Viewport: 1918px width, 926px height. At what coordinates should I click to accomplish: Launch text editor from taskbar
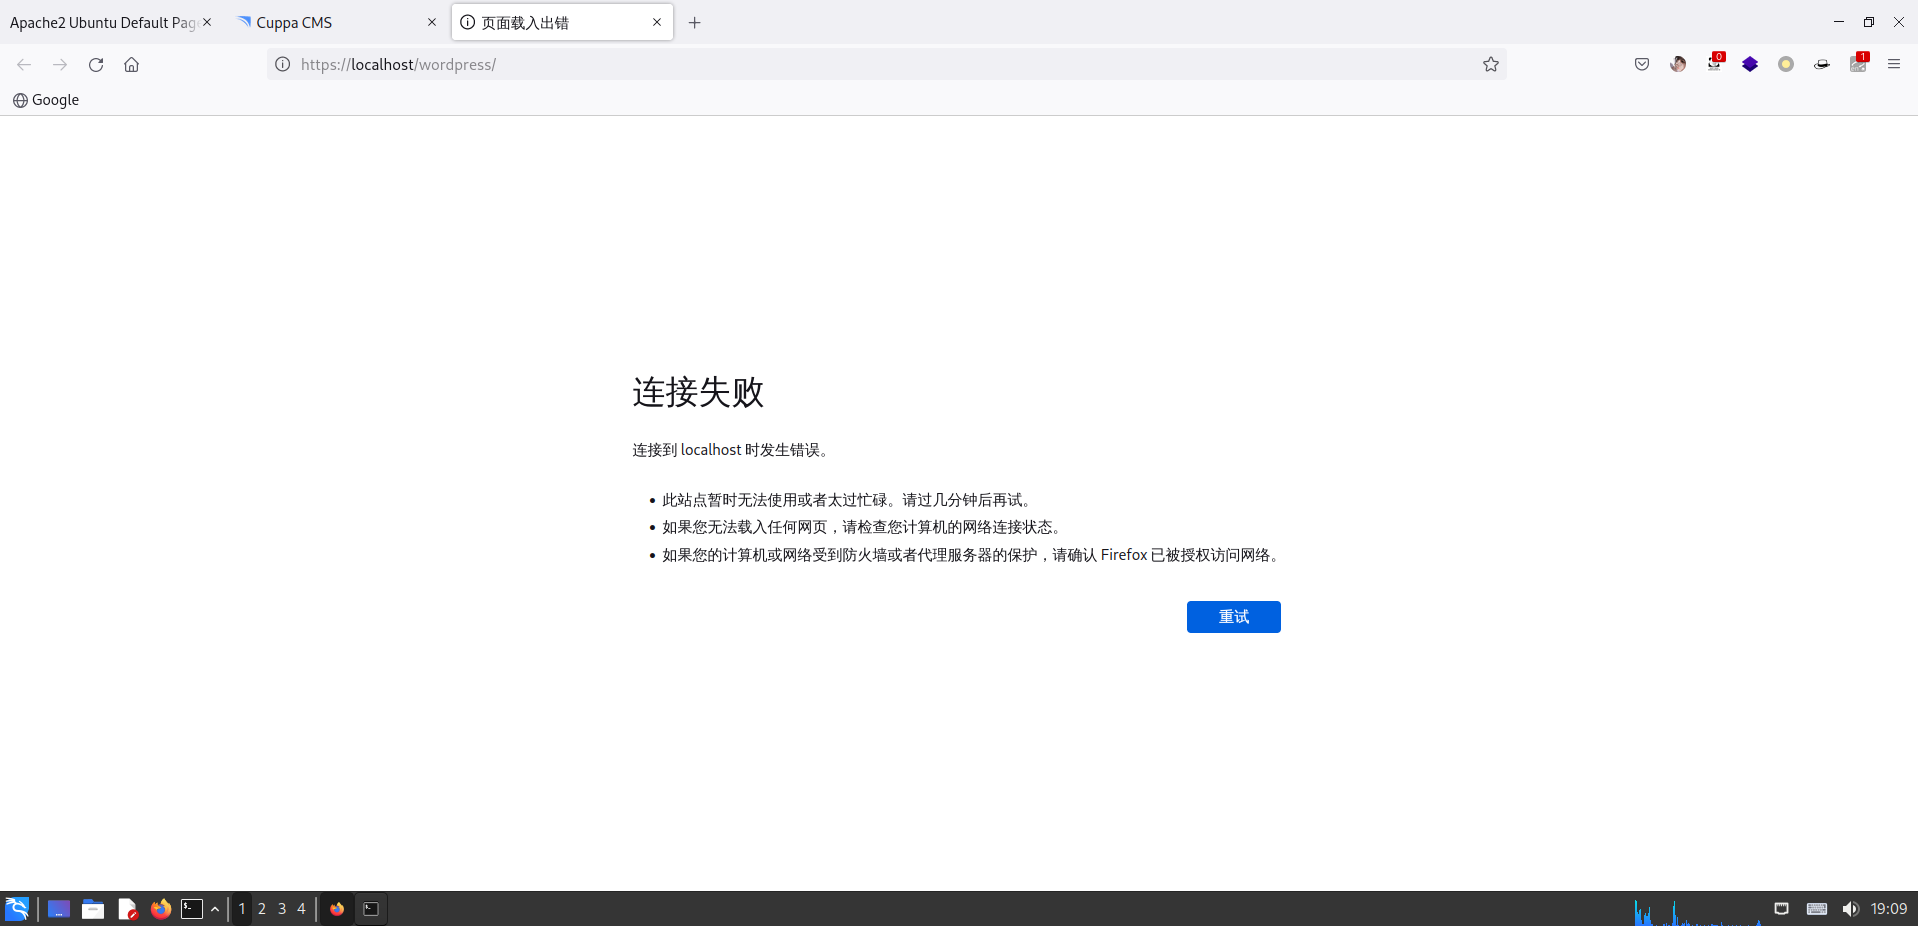127,909
